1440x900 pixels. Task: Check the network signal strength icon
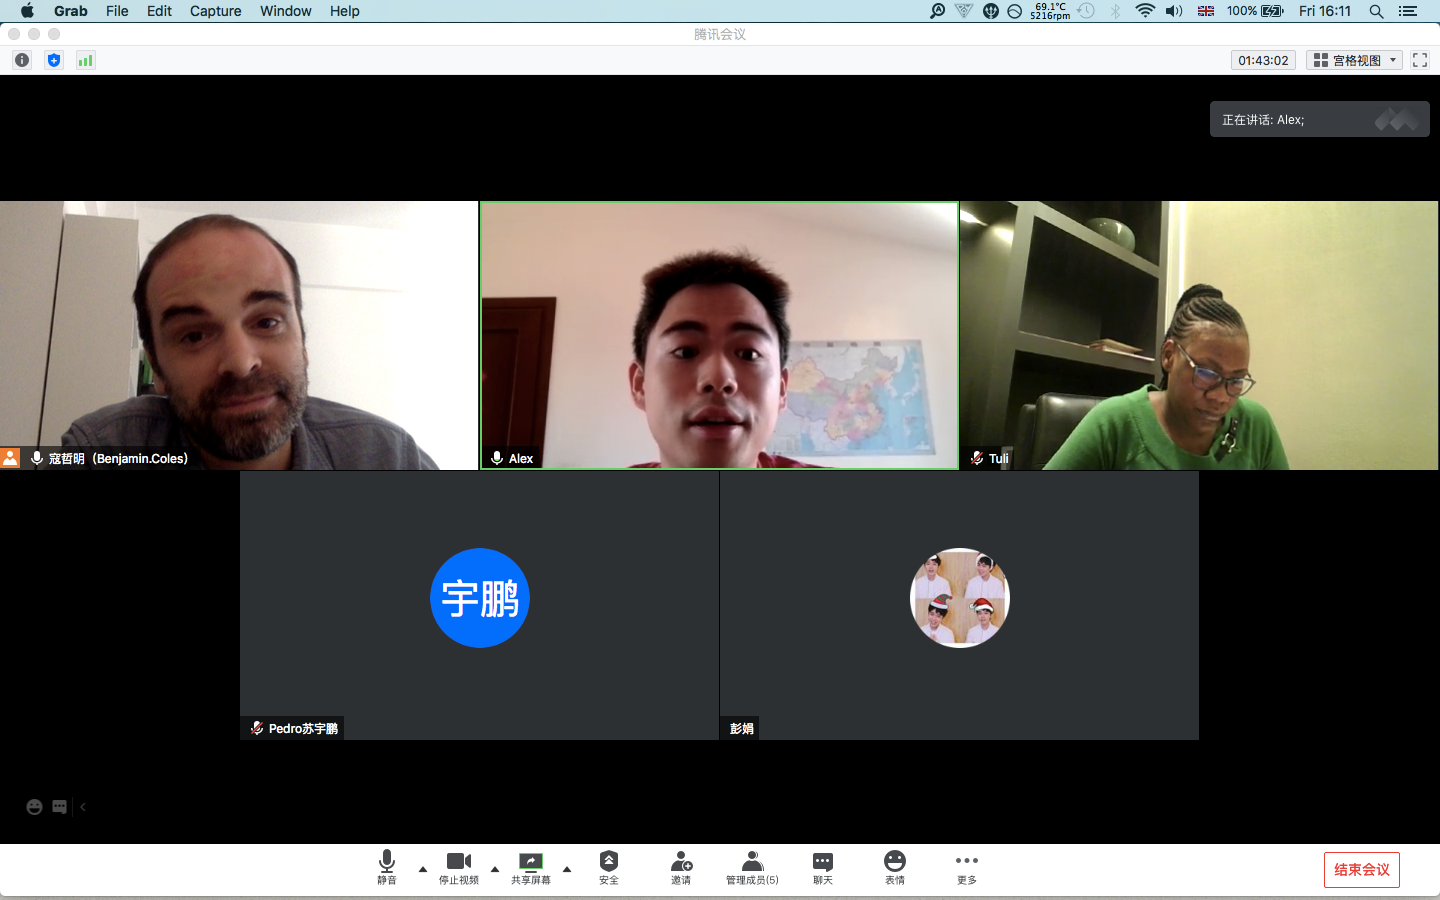click(86, 60)
